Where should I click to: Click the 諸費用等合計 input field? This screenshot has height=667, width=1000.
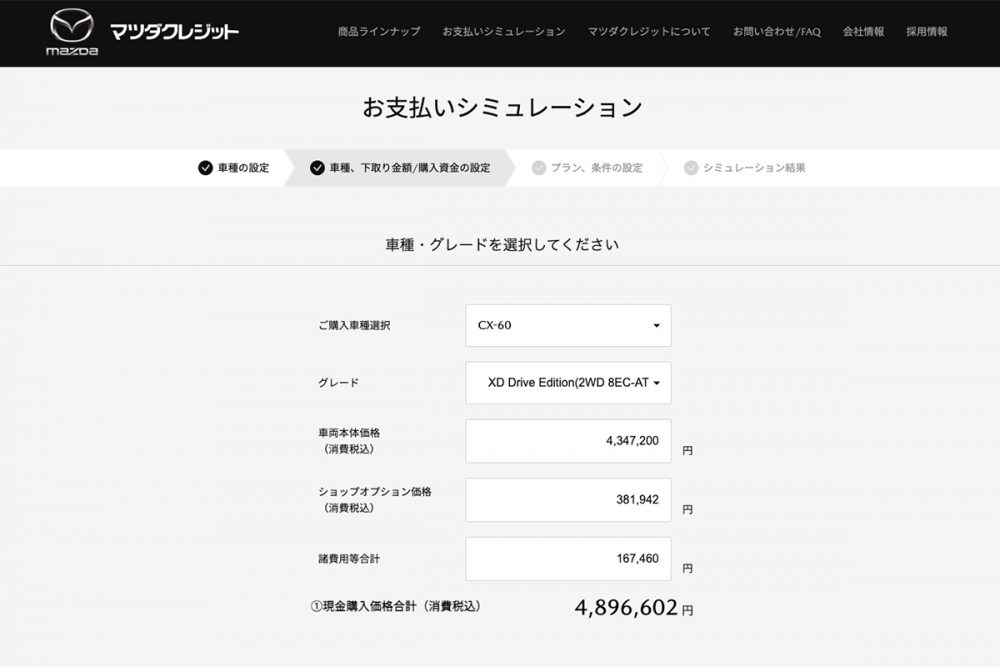(568, 559)
